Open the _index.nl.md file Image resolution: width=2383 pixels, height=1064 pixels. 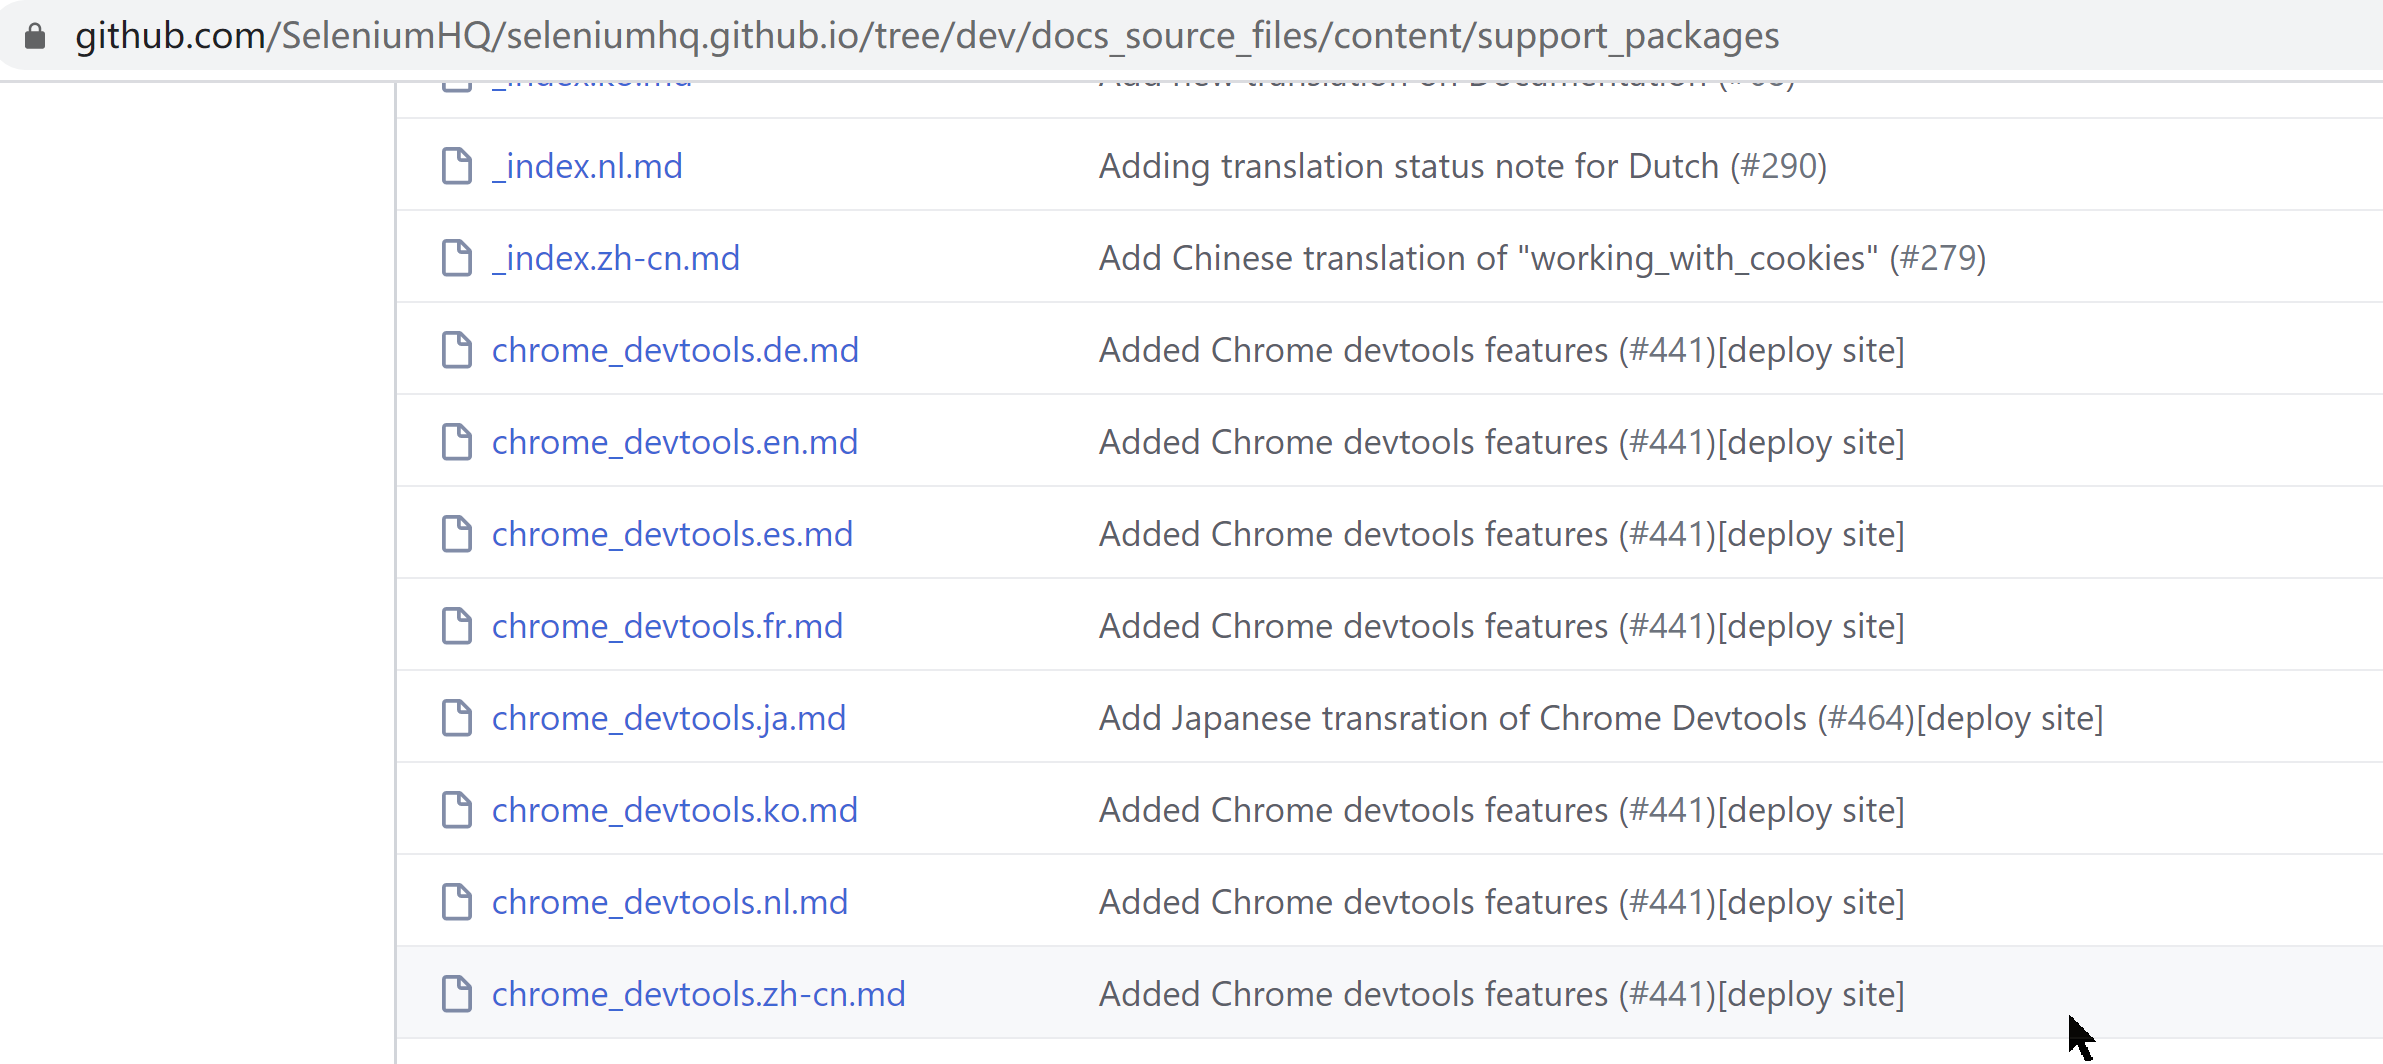pyautogui.click(x=587, y=166)
